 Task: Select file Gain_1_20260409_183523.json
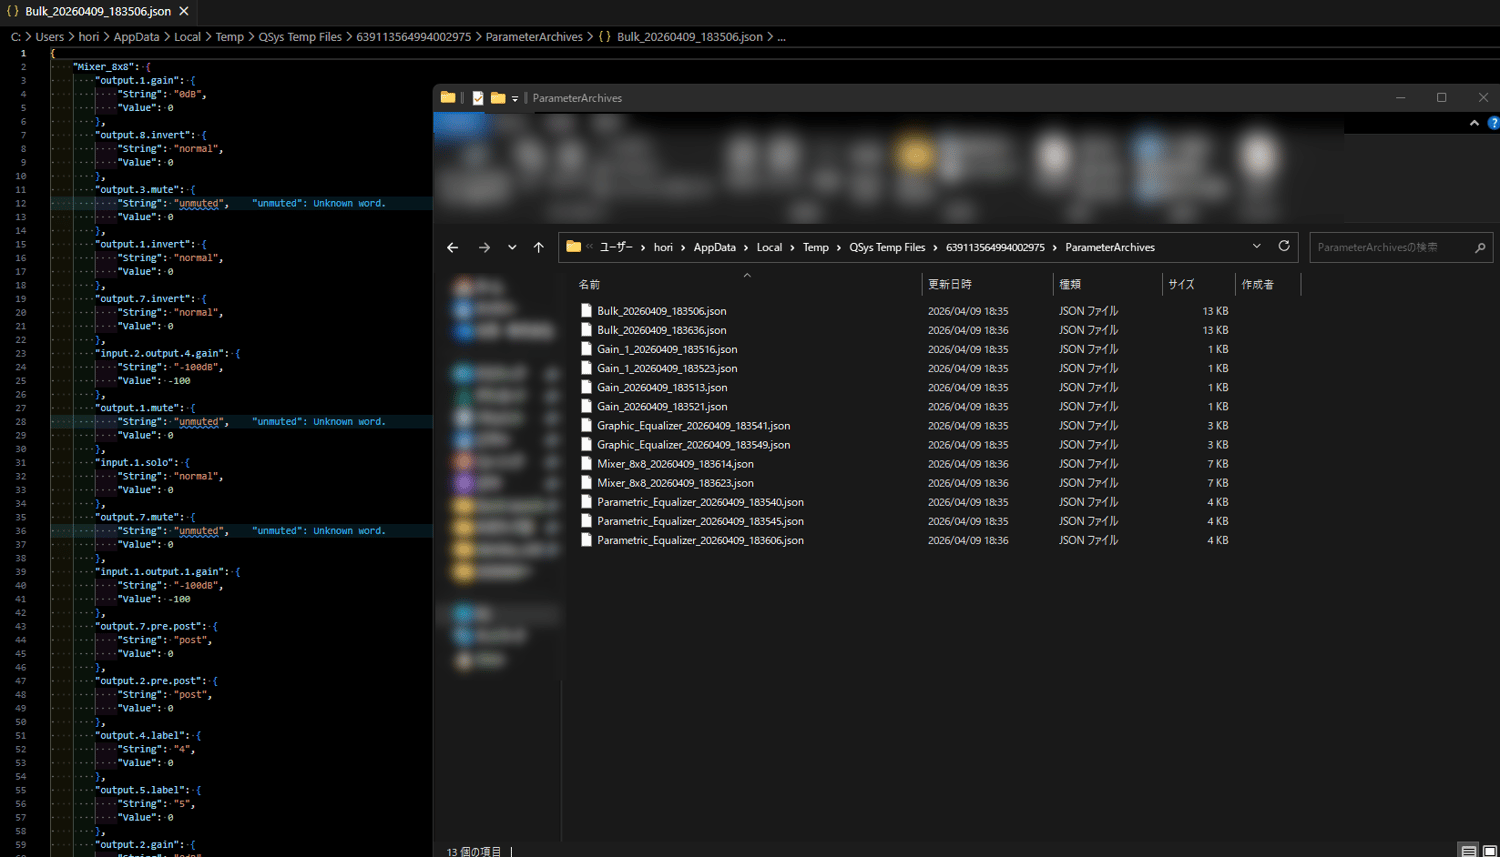667,368
